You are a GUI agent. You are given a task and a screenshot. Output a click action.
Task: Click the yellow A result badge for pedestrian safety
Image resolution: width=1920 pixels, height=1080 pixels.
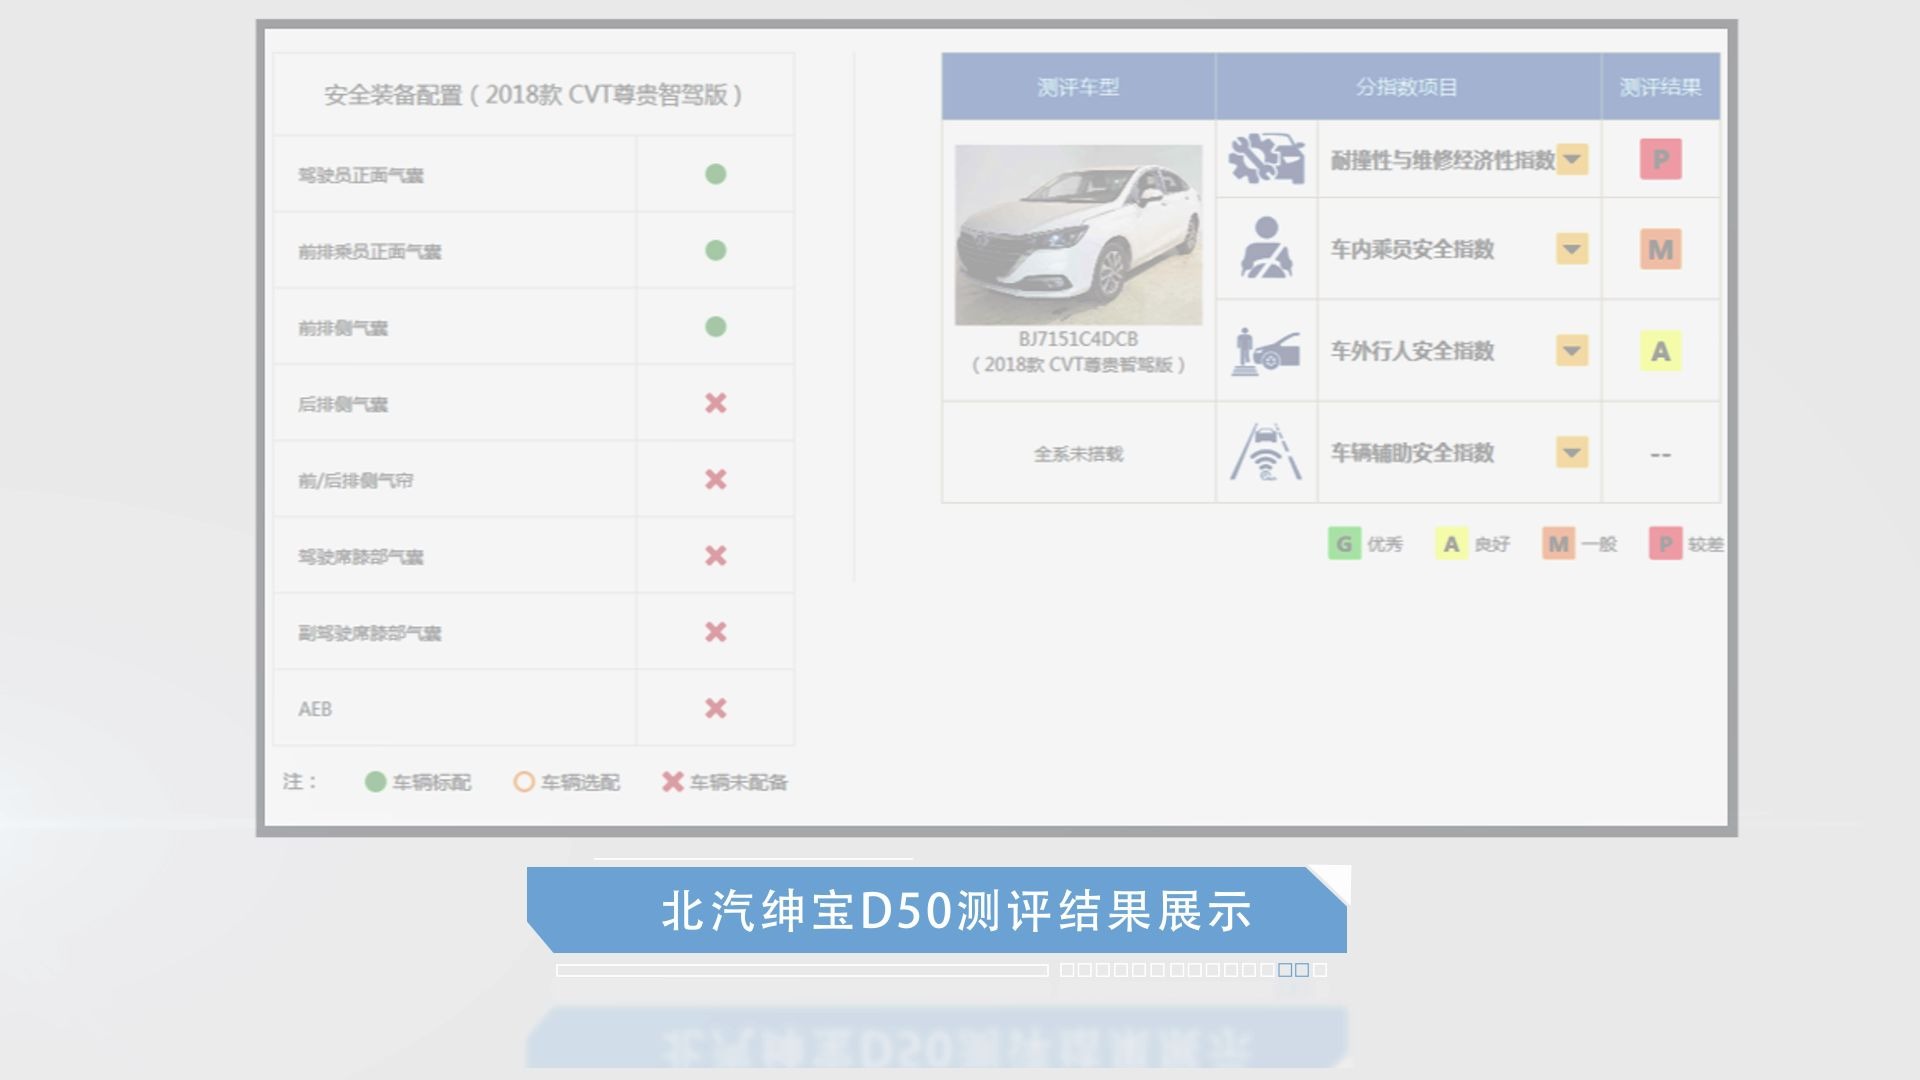coord(1660,351)
